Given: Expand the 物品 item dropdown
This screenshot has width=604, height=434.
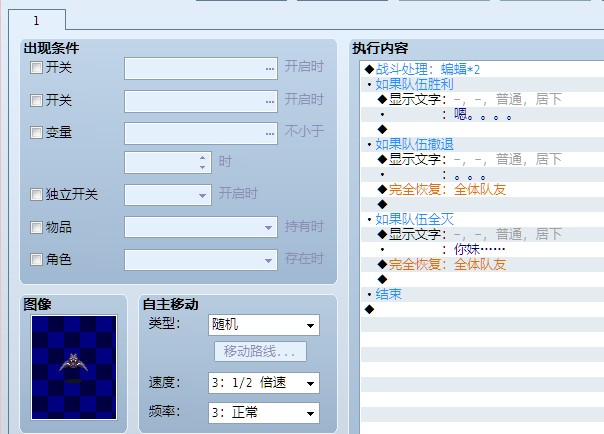Looking at the screenshot, I should 201,227.
